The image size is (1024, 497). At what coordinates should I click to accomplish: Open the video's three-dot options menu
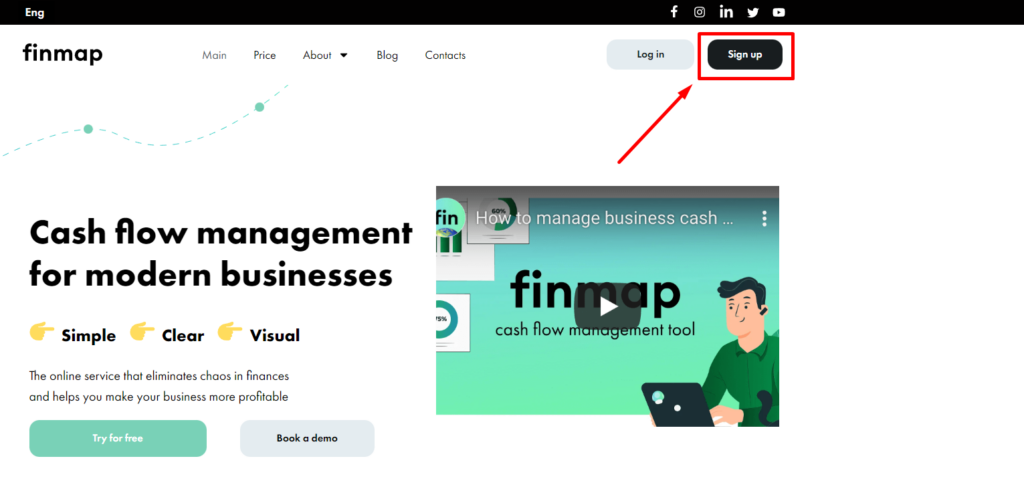pos(765,218)
